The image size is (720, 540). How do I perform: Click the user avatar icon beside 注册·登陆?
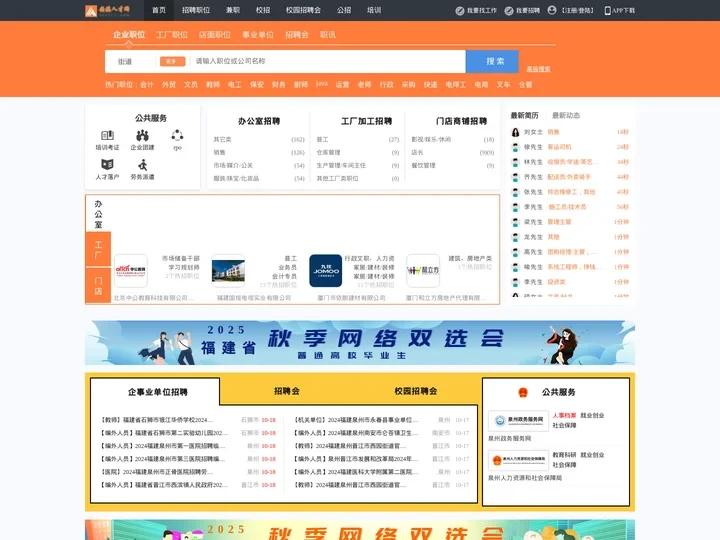pos(552,10)
